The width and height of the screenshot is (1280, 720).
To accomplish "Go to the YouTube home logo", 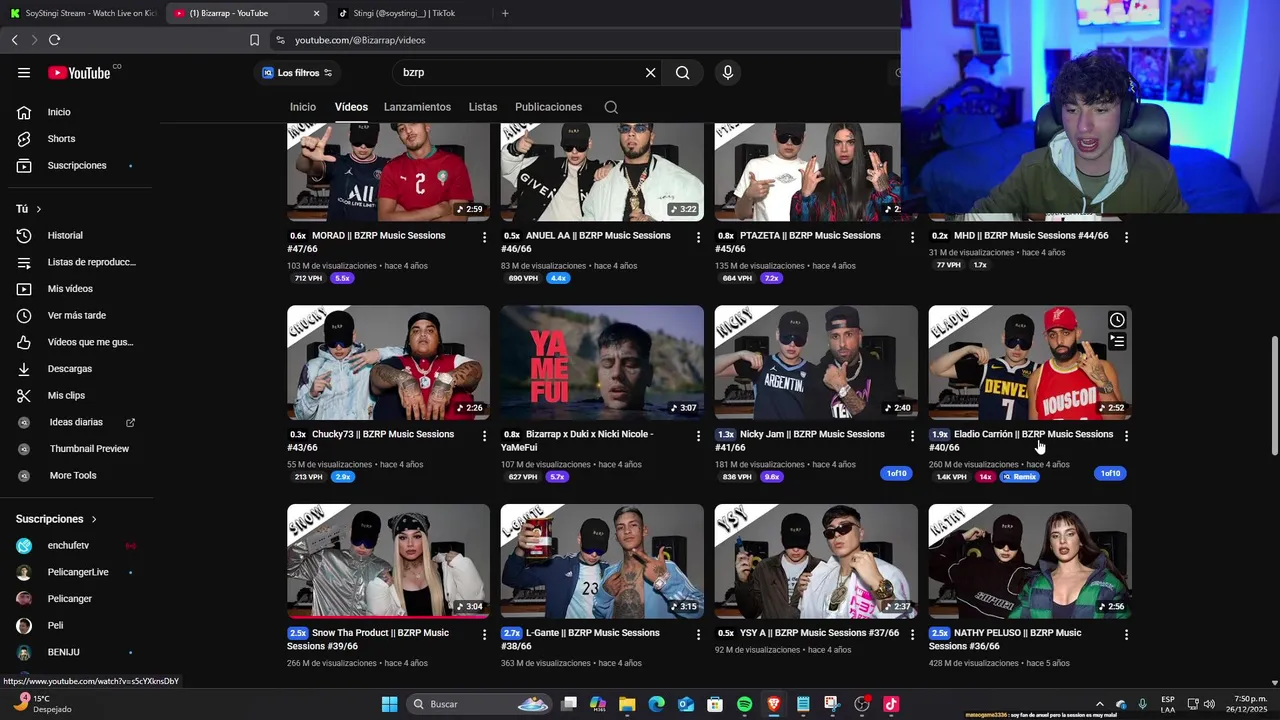I will click(x=79, y=72).
